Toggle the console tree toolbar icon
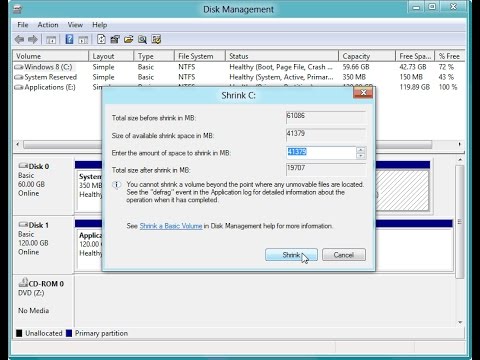Screen dimensions: 480x360 point(51,40)
